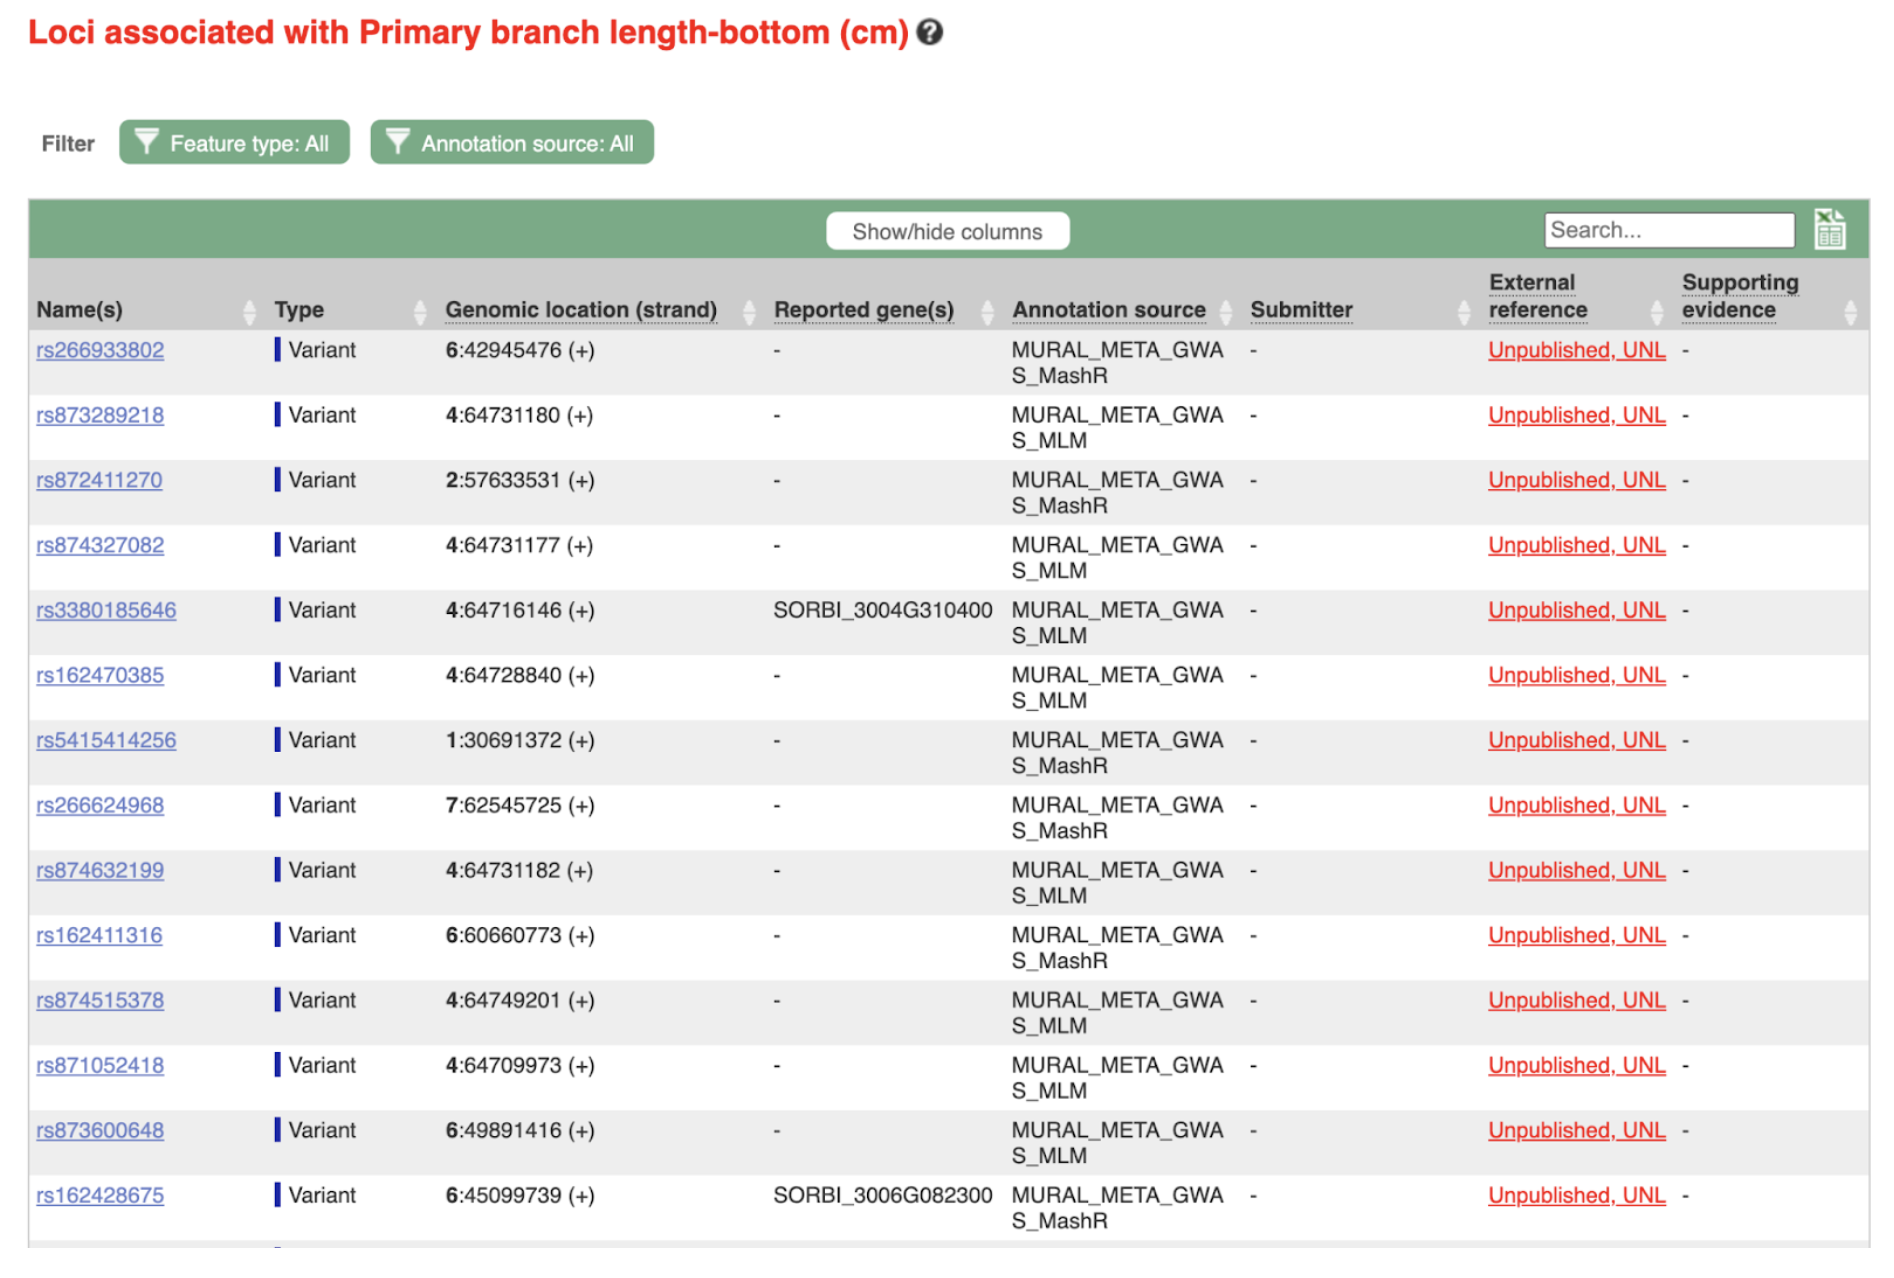Select genomic location 6:60660773 (+)
The height and width of the screenshot is (1278, 1894).
pyautogui.click(x=520, y=935)
